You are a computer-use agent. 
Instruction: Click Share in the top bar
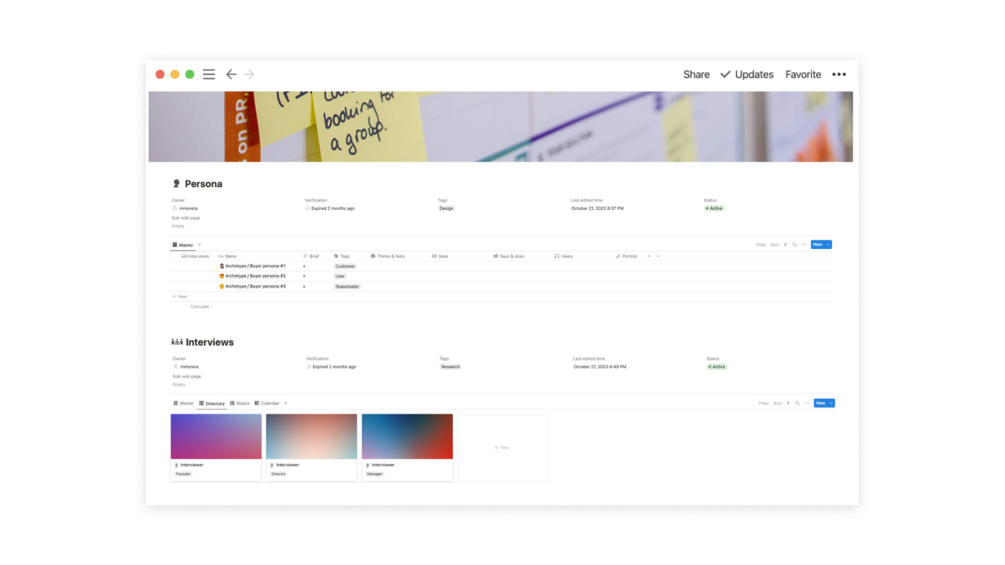point(696,74)
